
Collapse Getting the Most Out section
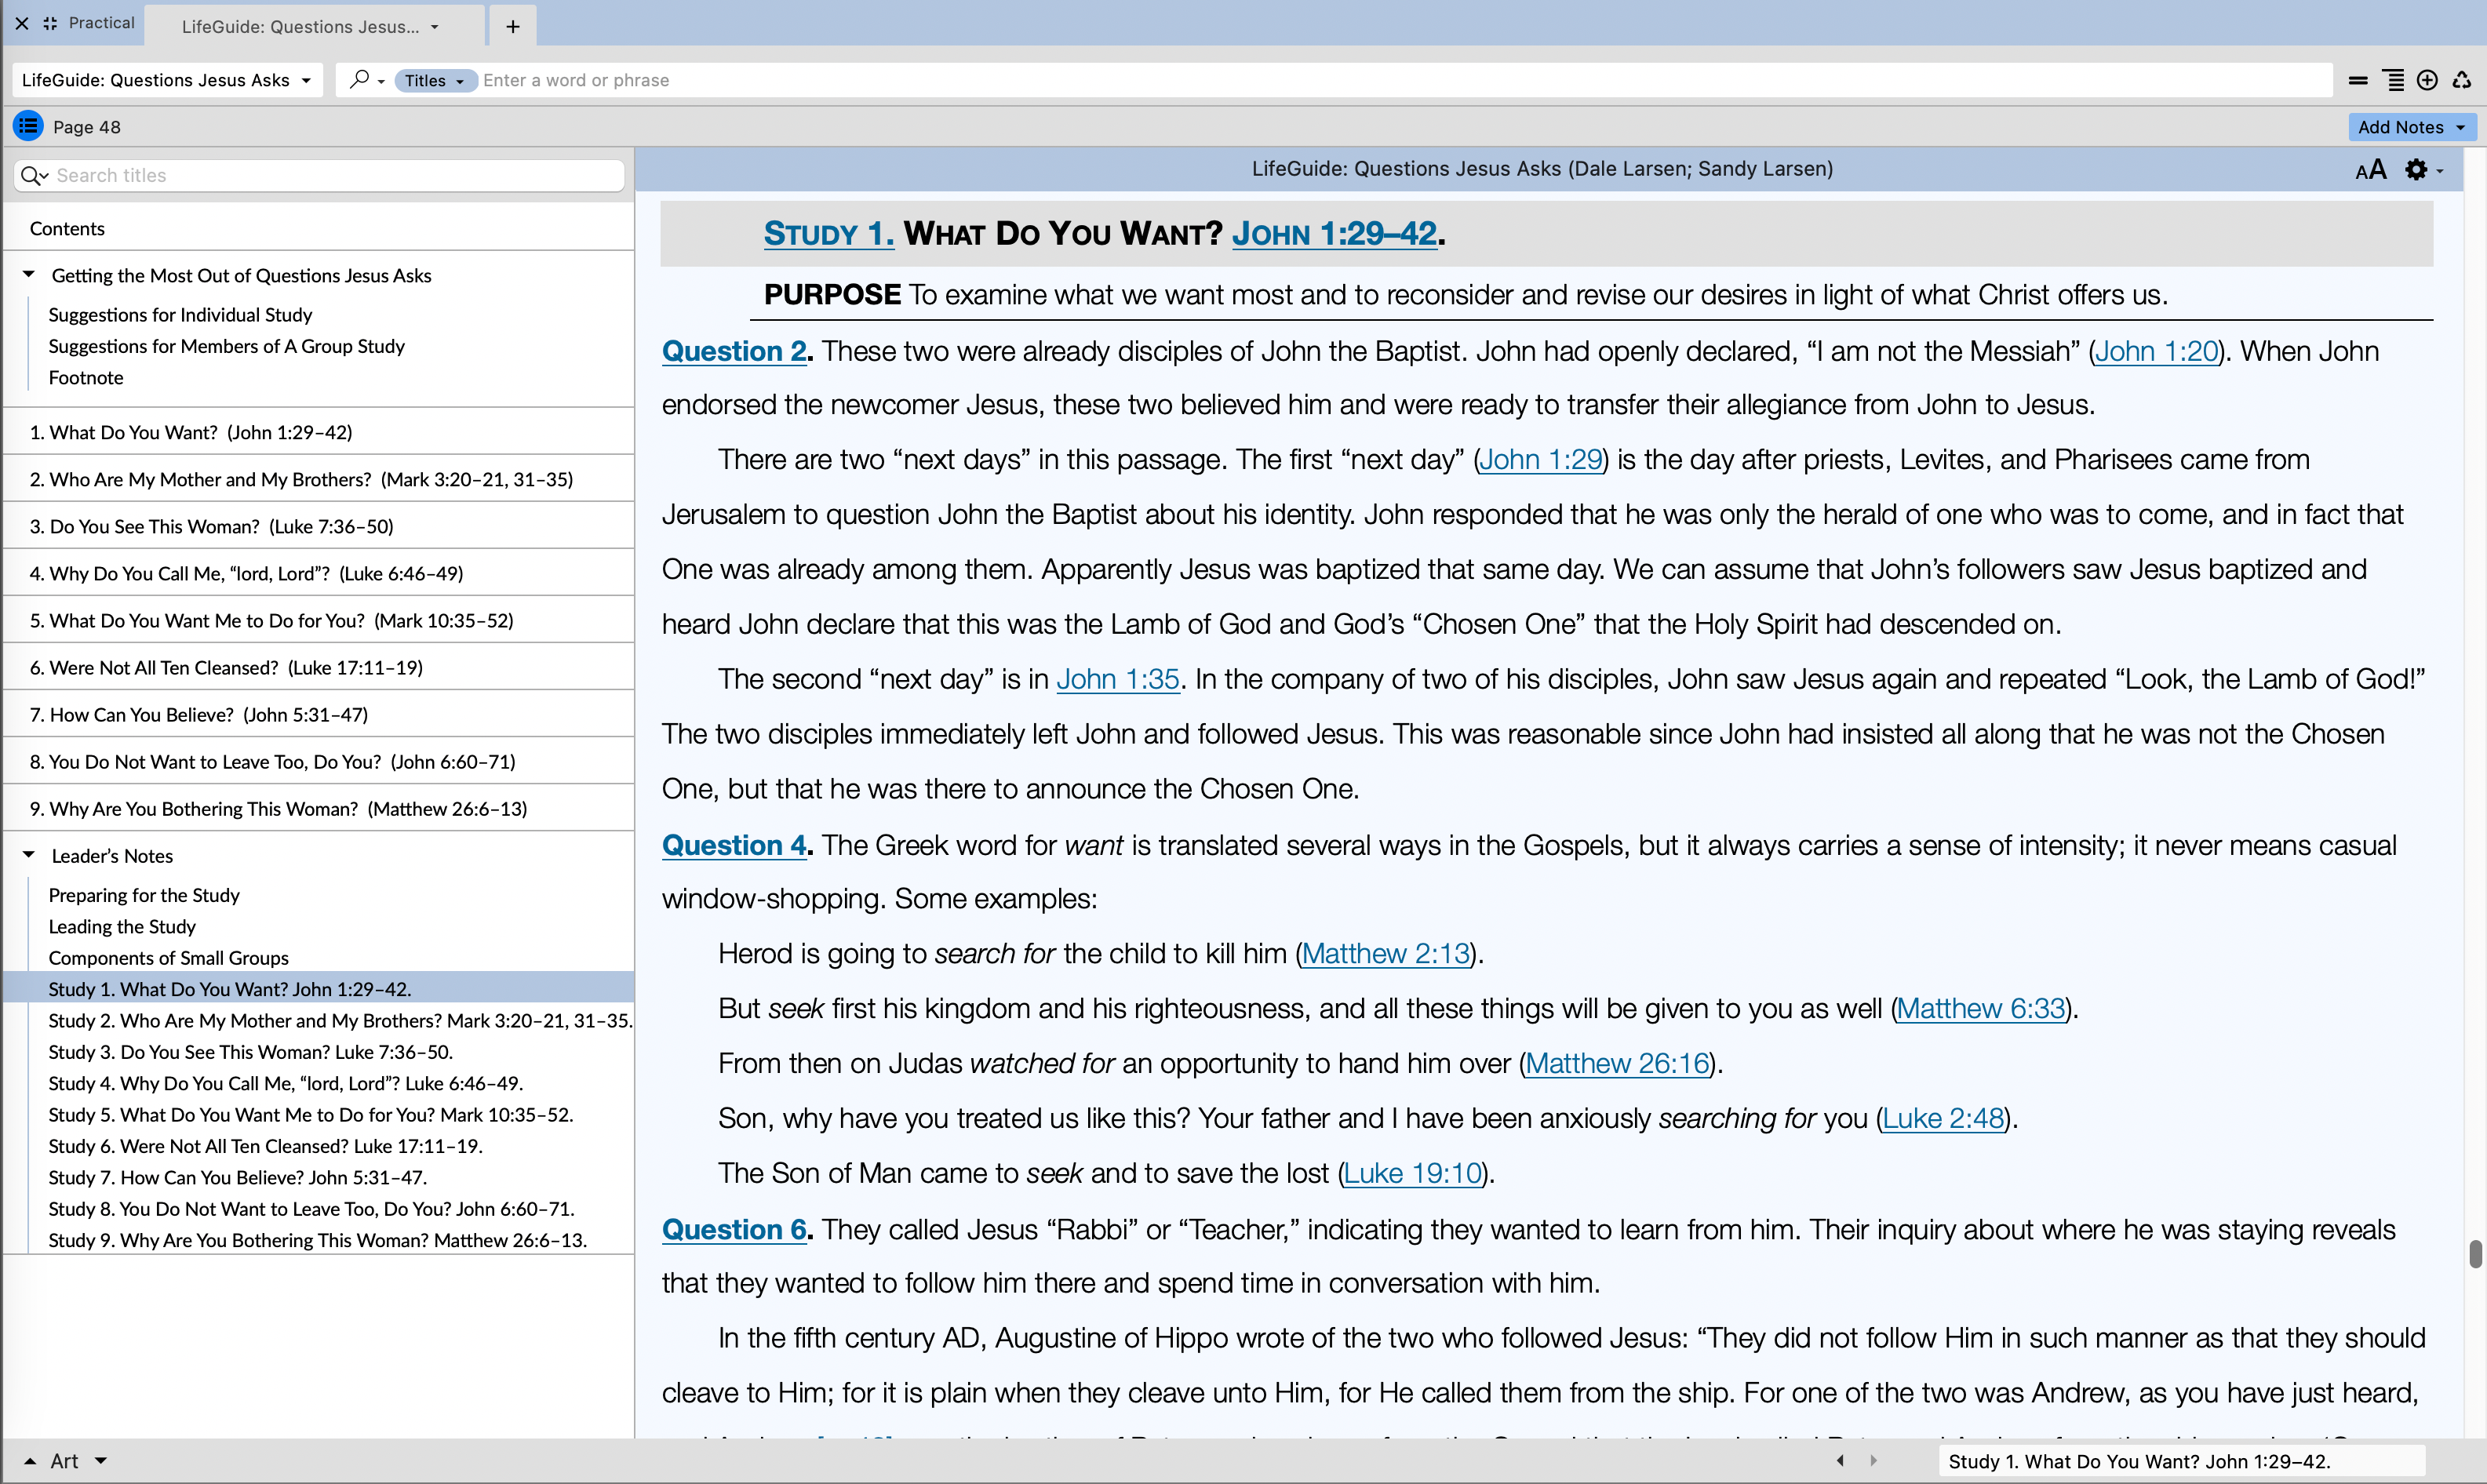pos(29,274)
